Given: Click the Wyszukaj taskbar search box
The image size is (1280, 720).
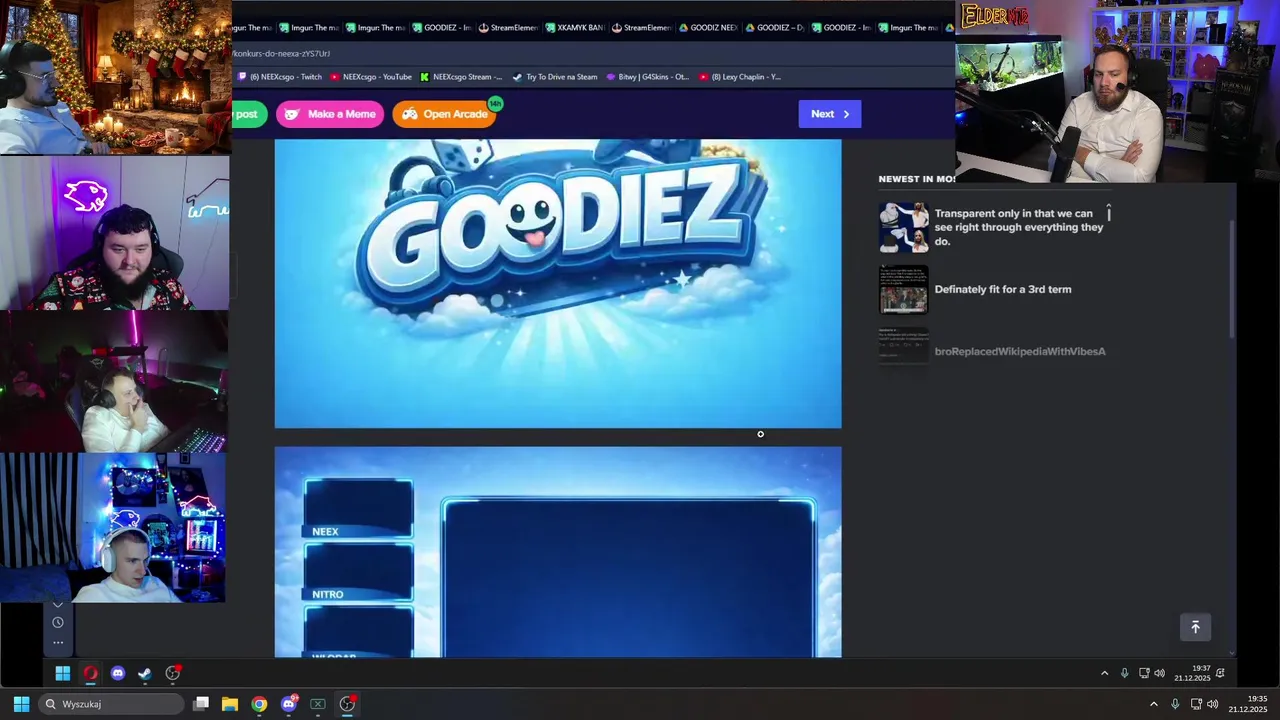Looking at the screenshot, I should pos(111,704).
